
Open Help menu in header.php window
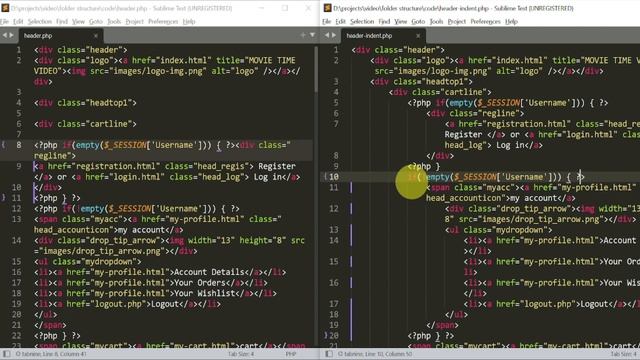pos(189,22)
